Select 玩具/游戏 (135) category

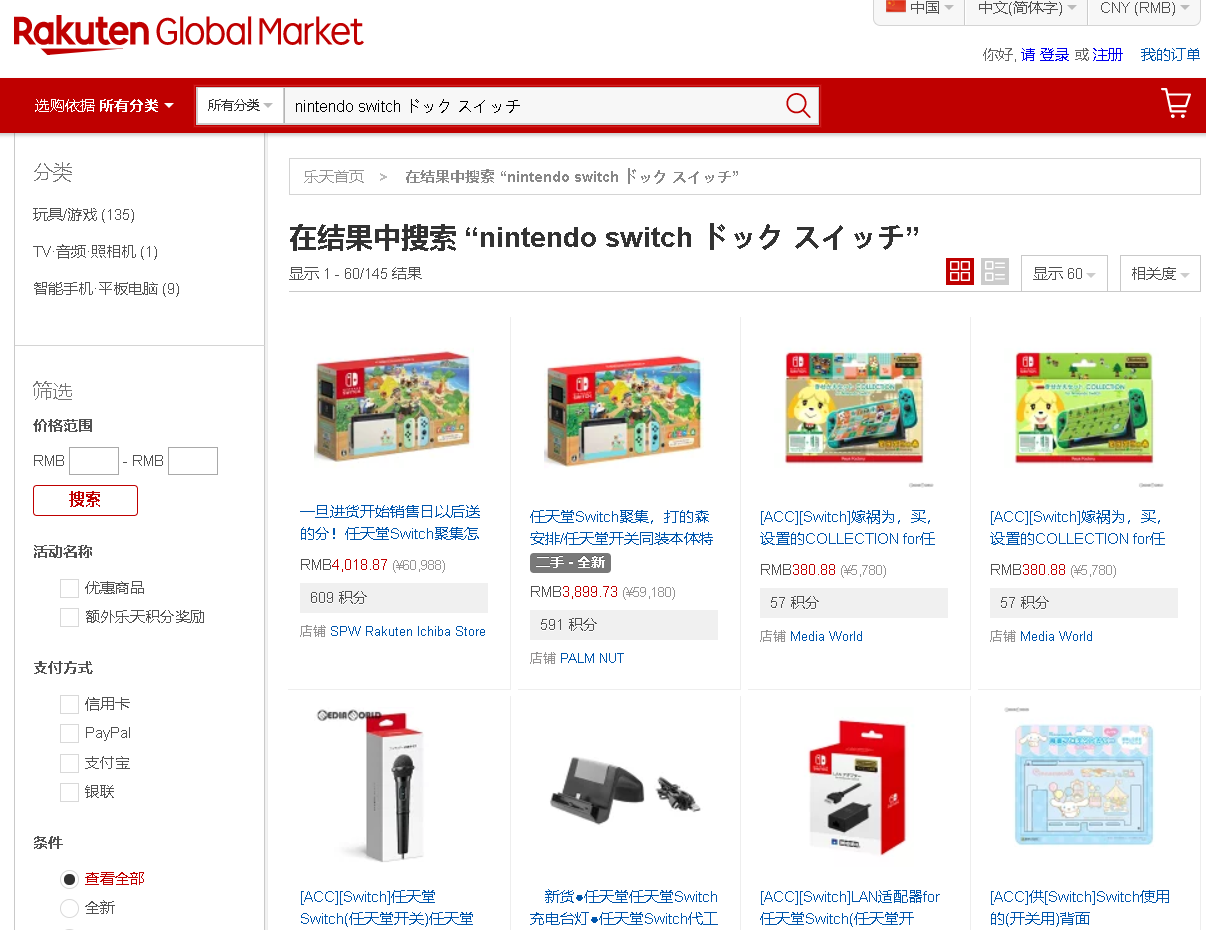click(x=84, y=215)
